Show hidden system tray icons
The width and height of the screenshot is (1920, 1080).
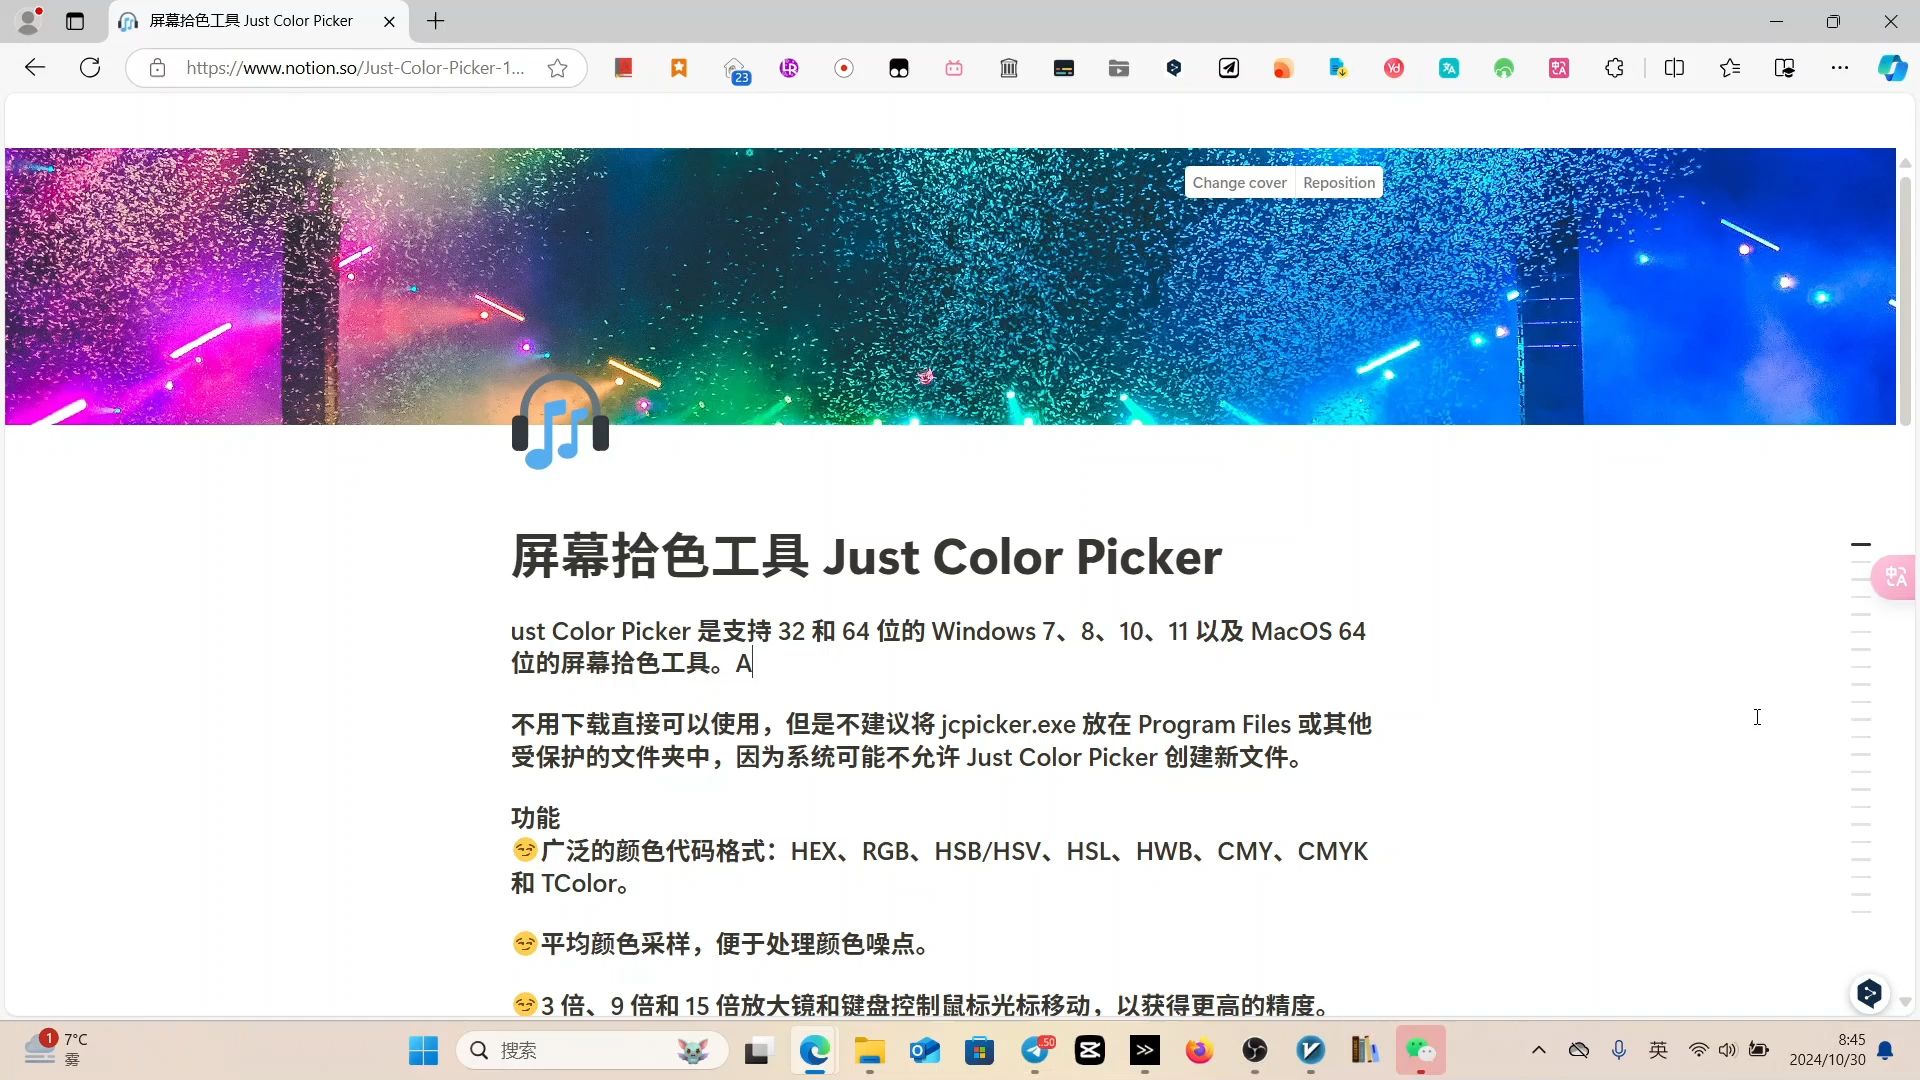coord(1539,1050)
